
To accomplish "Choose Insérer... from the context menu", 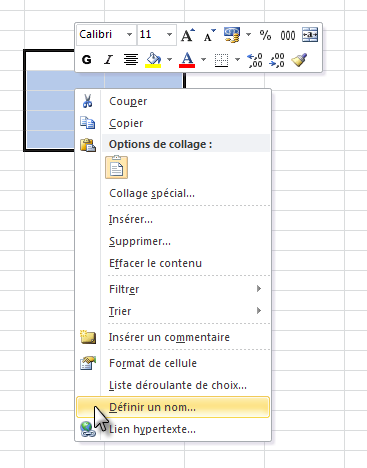I will 173,219.
